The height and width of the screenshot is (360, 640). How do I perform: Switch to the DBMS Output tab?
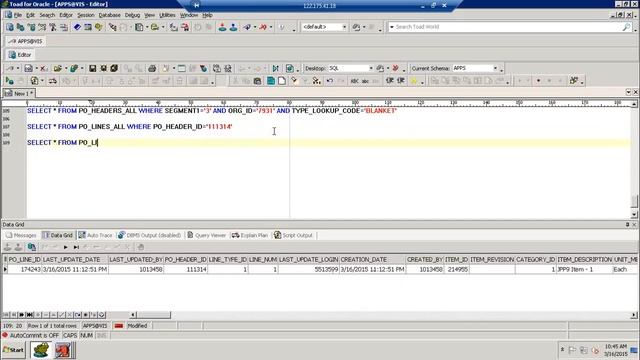click(149, 235)
